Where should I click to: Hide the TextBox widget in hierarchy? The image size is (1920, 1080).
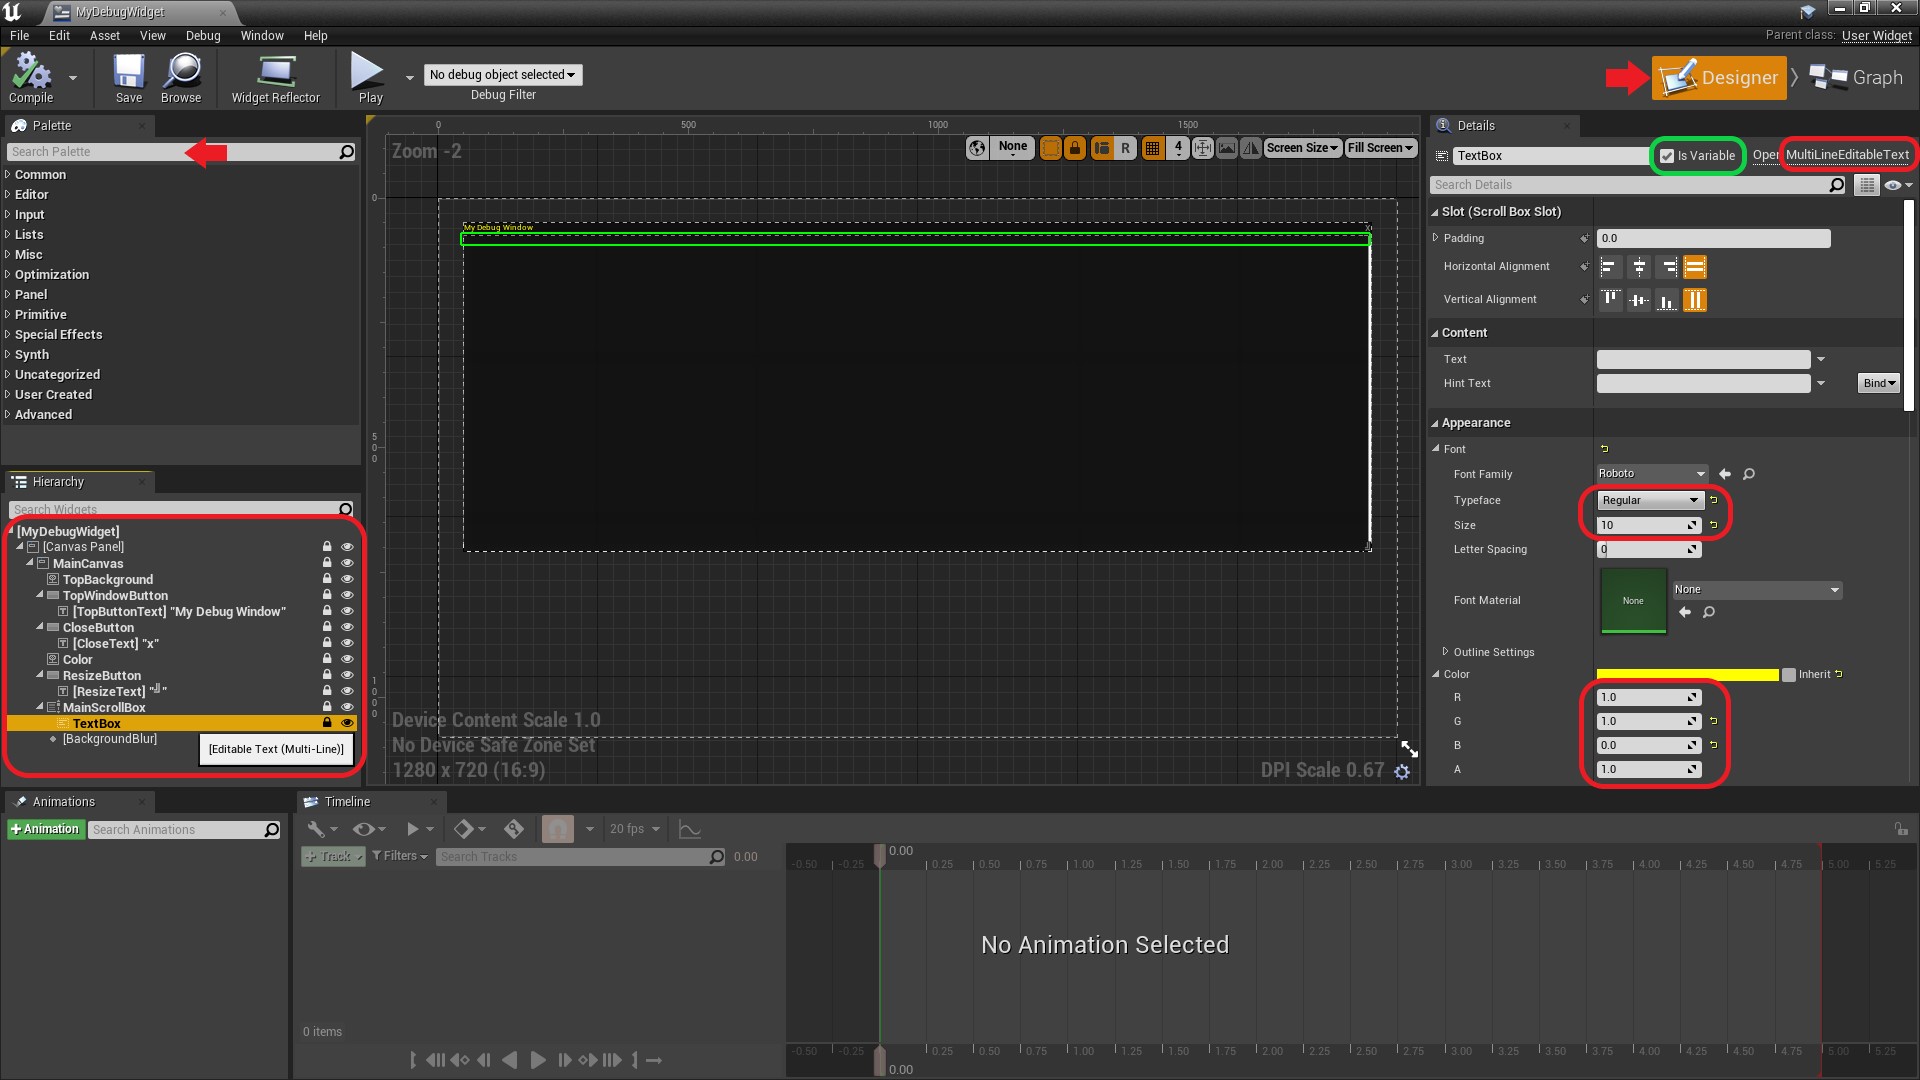(347, 723)
